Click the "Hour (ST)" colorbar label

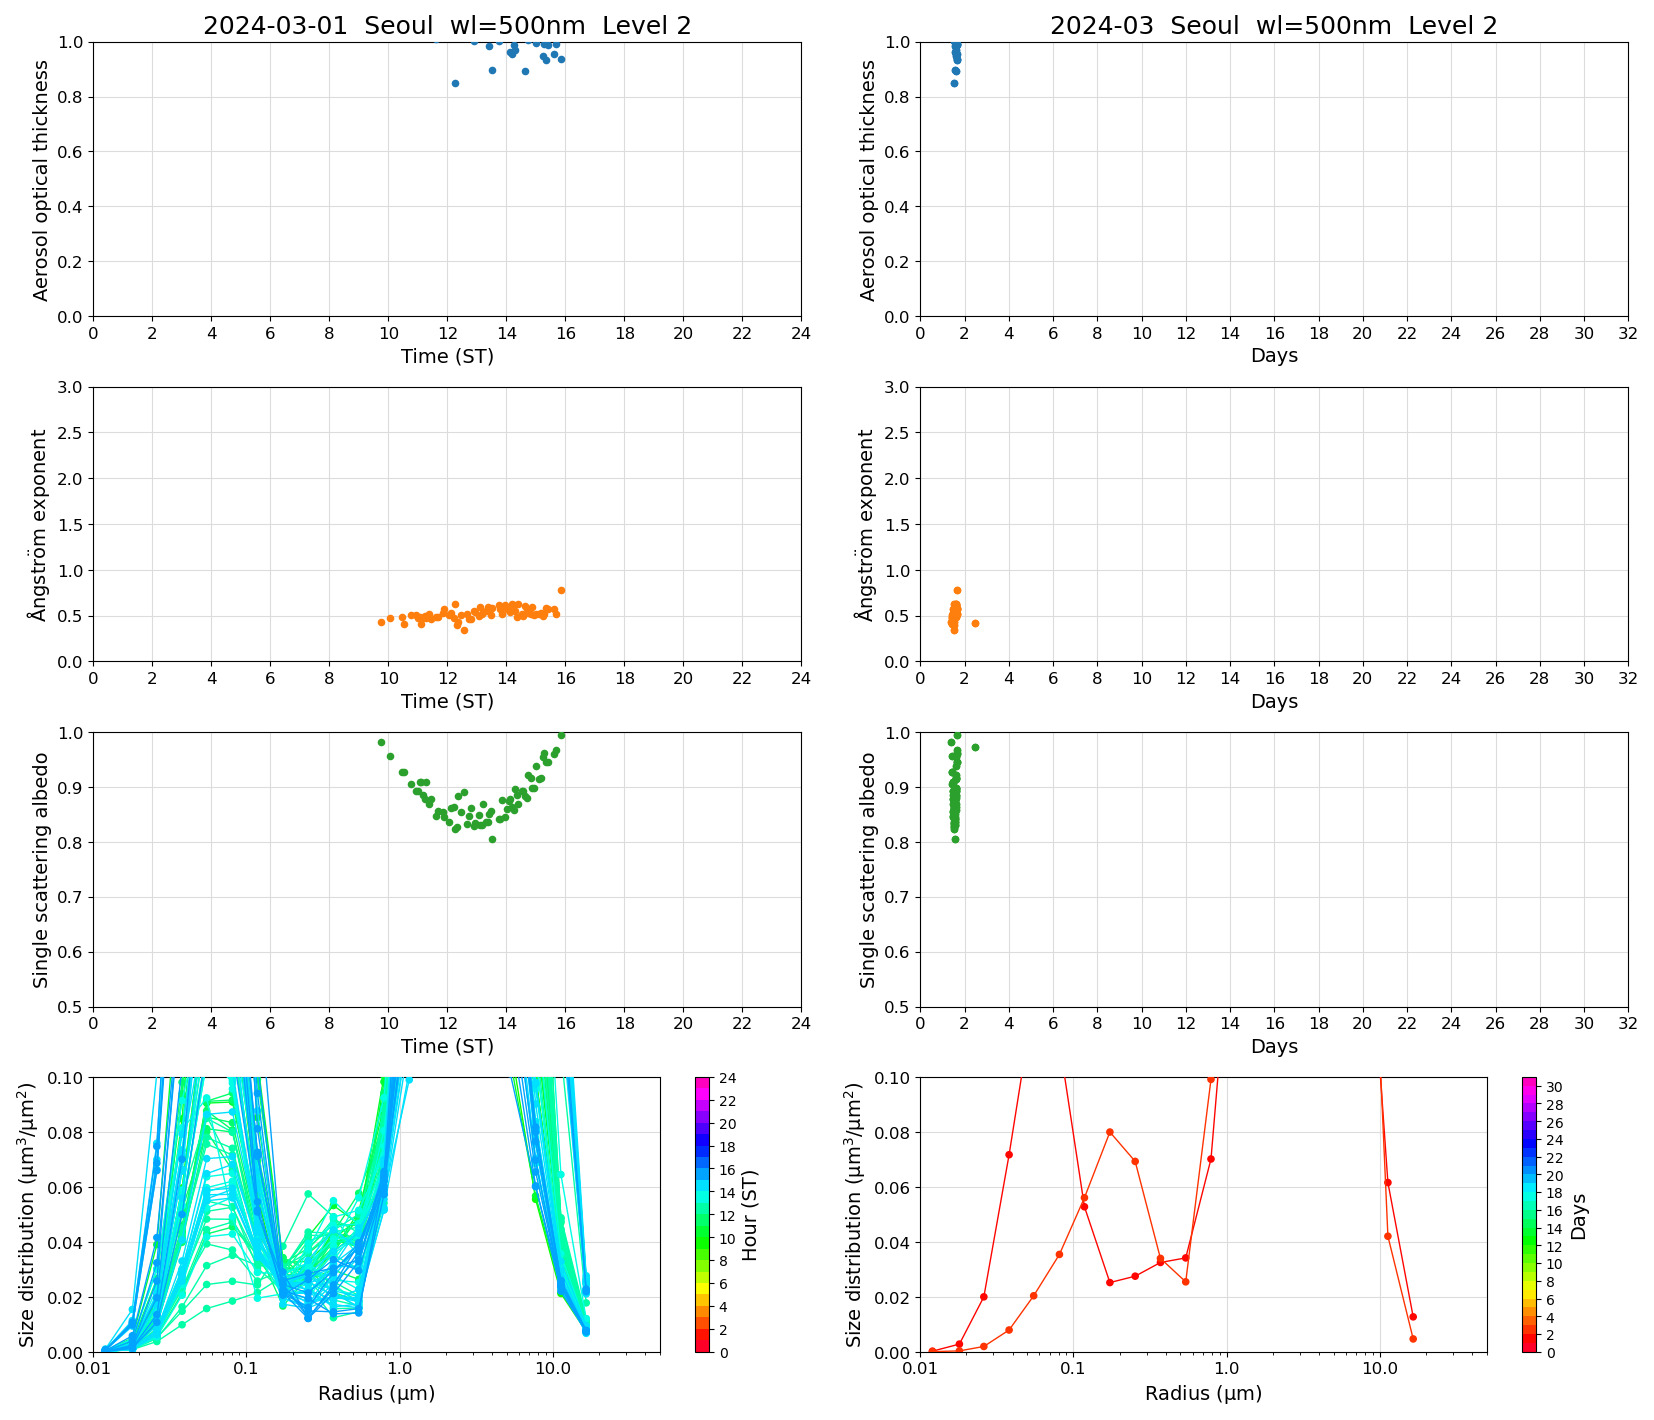pyautogui.click(x=750, y=1214)
